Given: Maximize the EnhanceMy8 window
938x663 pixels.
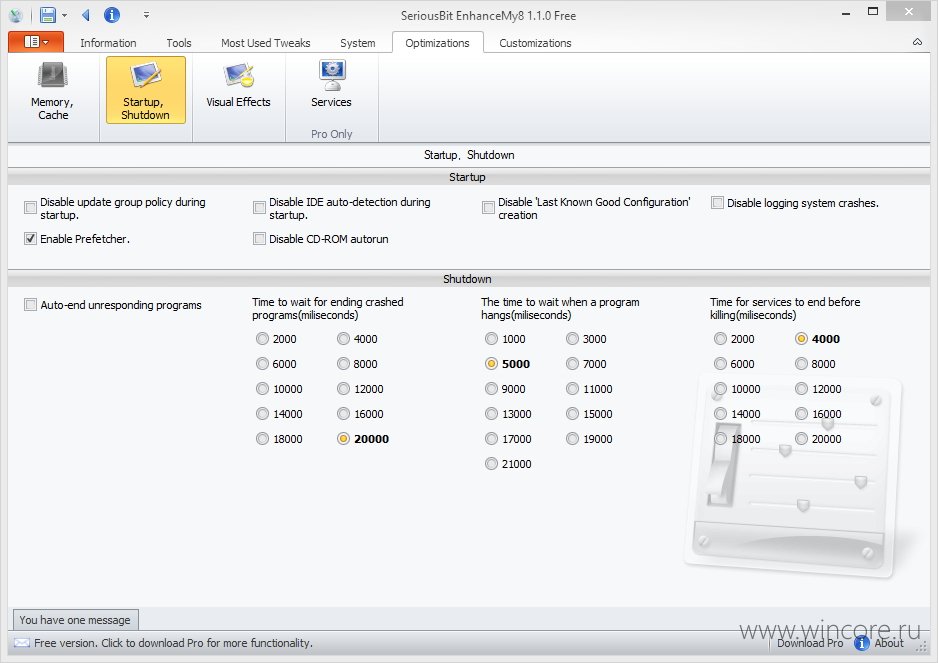Looking at the screenshot, I should [873, 12].
